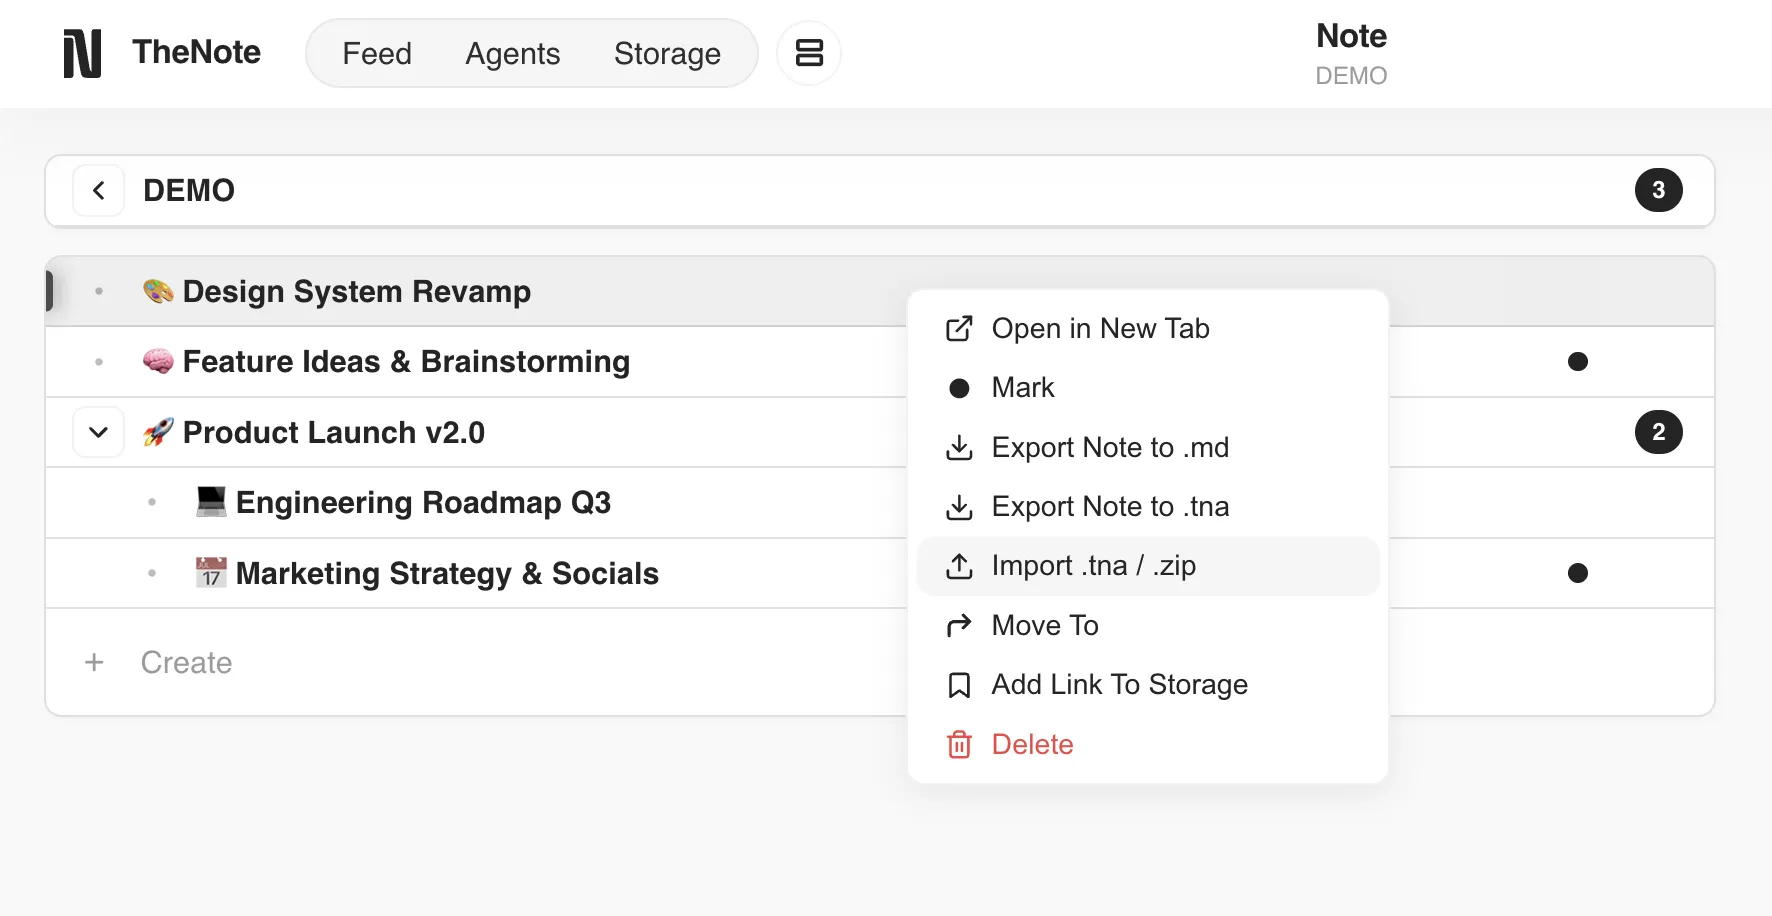Click the DEMO subtitle under Note

coord(1351,76)
